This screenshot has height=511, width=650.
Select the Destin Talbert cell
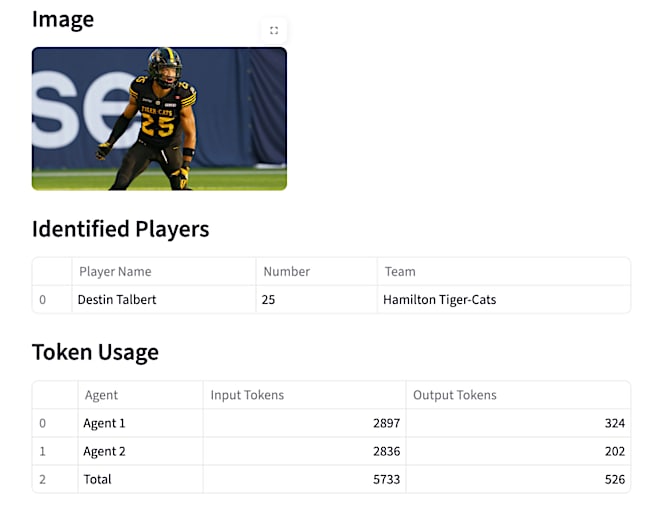(x=117, y=299)
